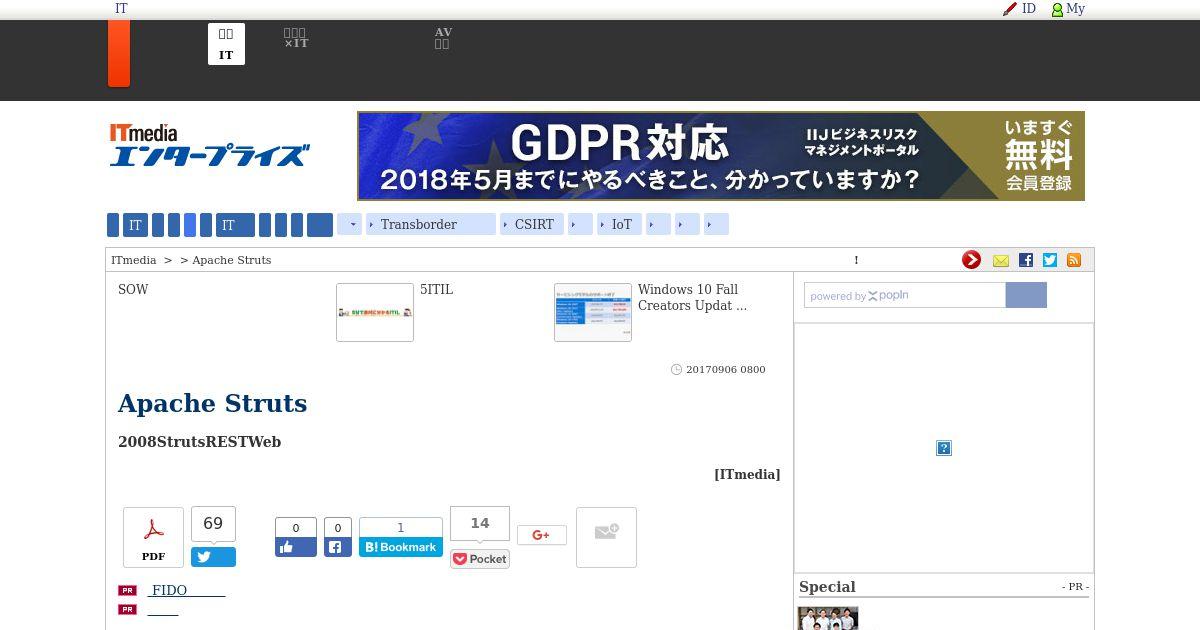Select the ×IT tab in the dark header

[296, 38]
